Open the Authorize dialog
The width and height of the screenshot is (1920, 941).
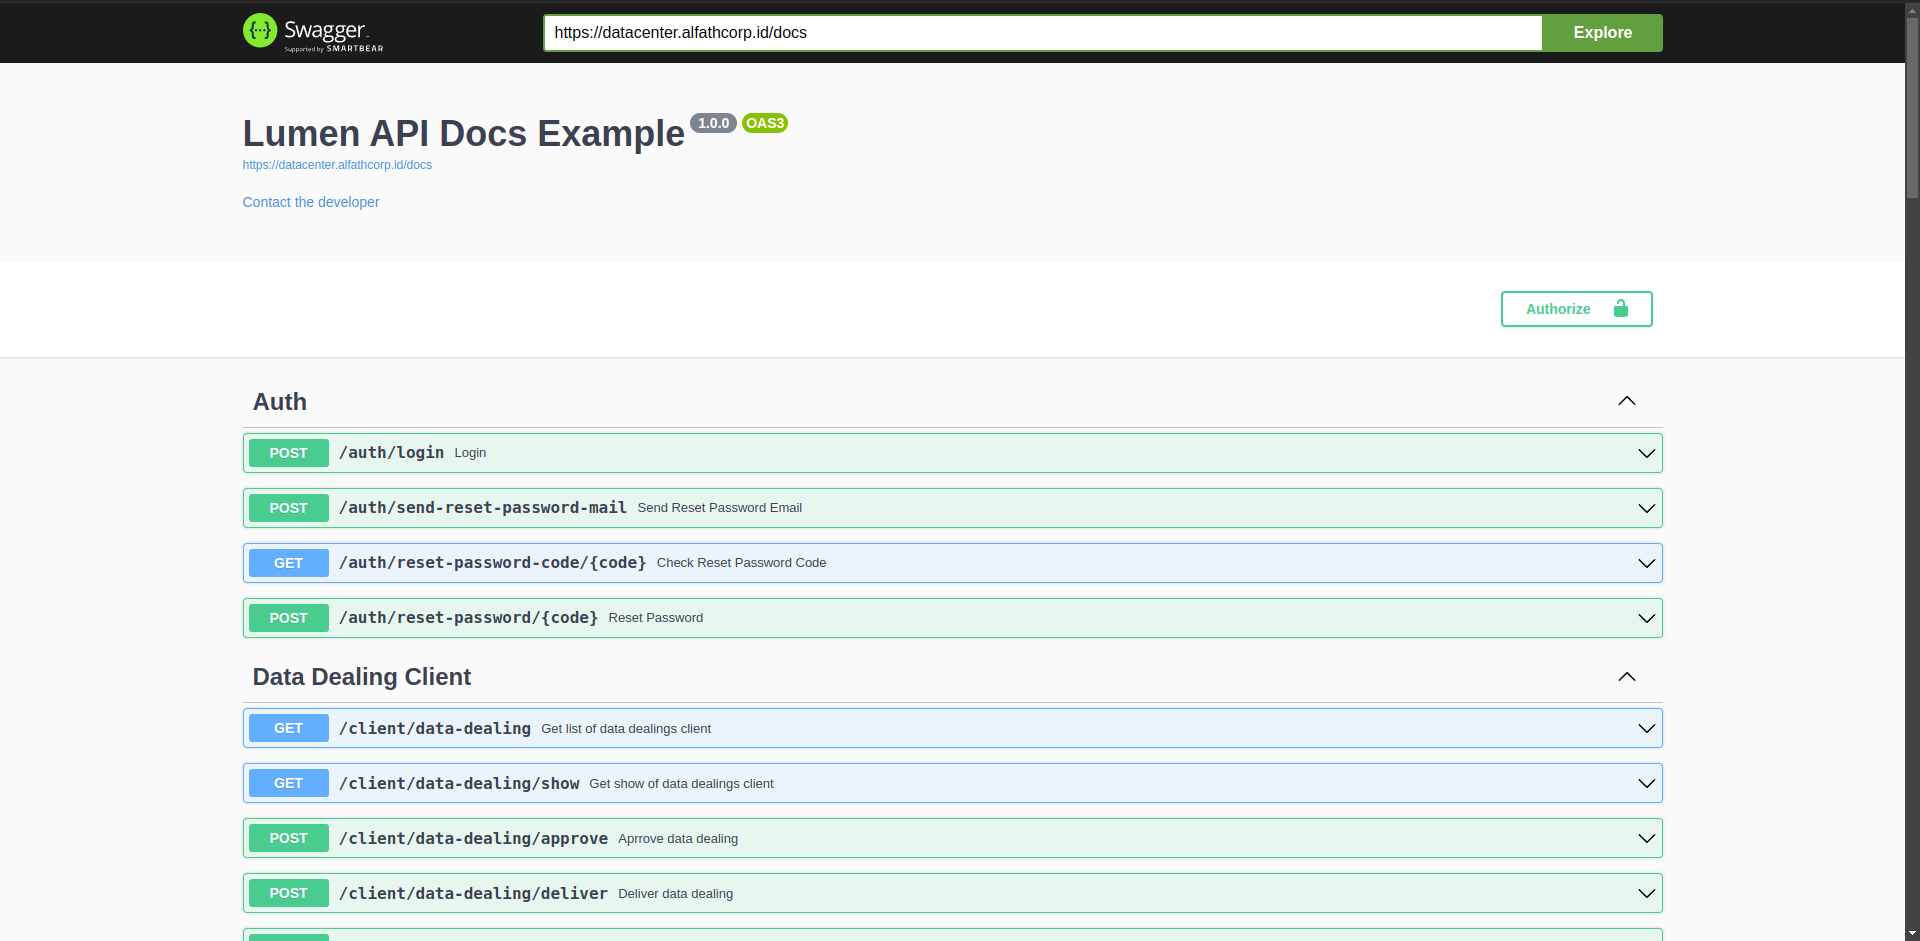[x=1576, y=309]
